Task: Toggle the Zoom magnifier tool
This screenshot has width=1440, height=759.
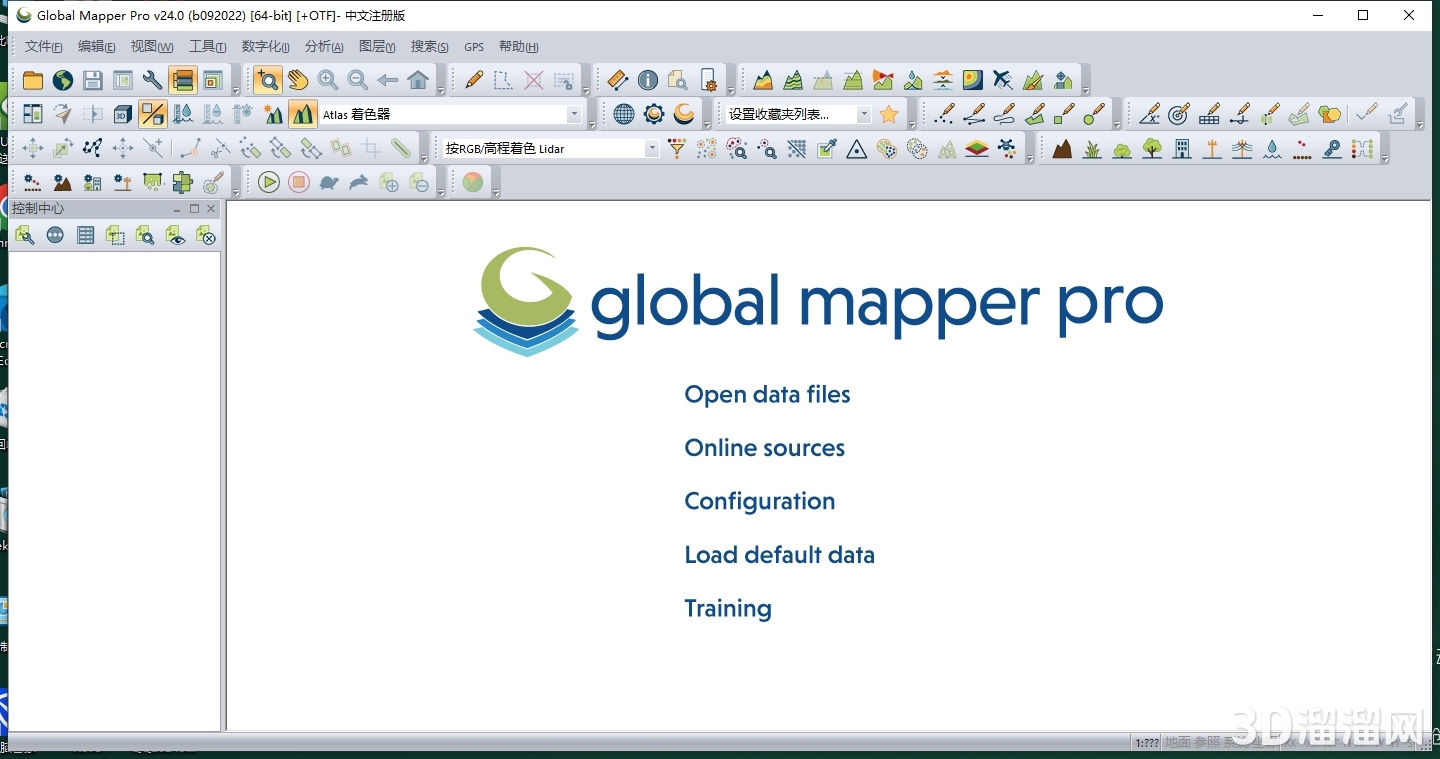Action: tap(266, 80)
